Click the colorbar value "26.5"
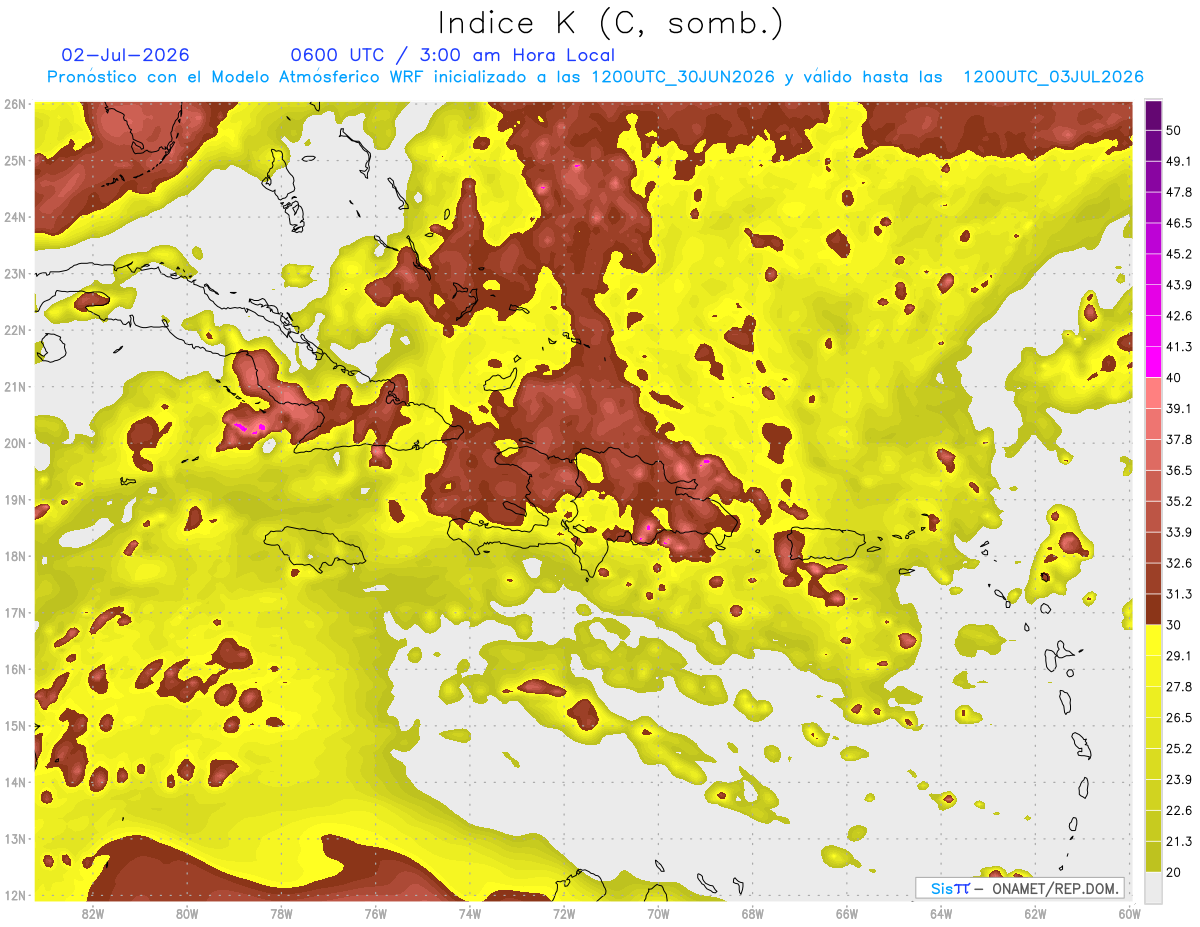The height and width of the screenshot is (927, 1200). pyautogui.click(x=1179, y=717)
